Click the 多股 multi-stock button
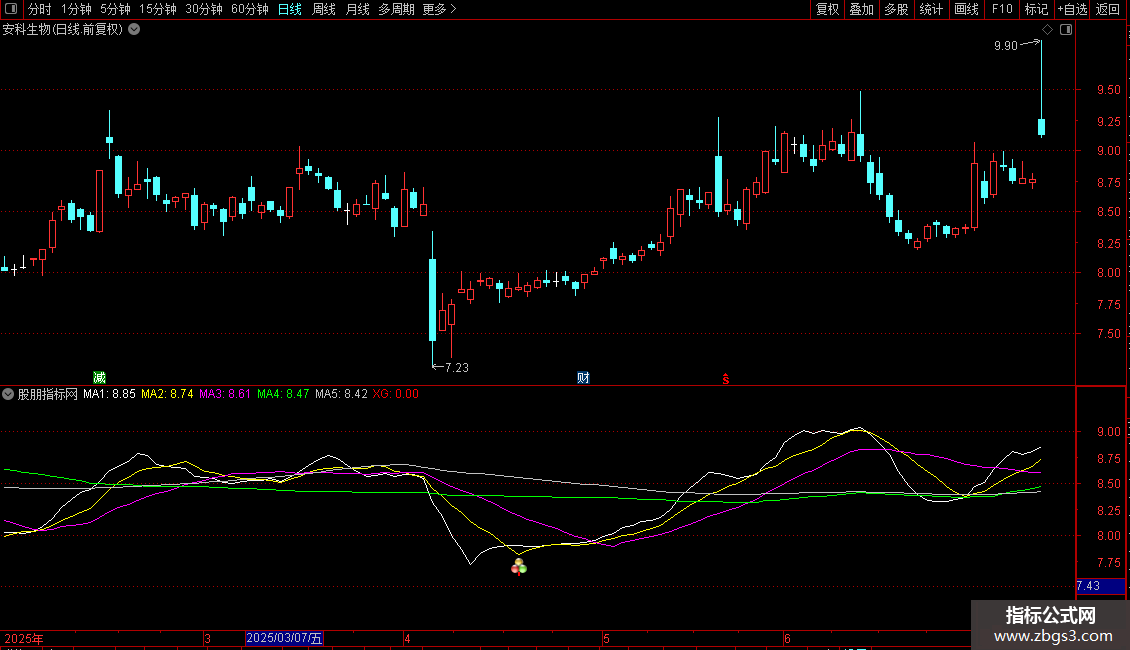1130x650 pixels. (x=897, y=9)
